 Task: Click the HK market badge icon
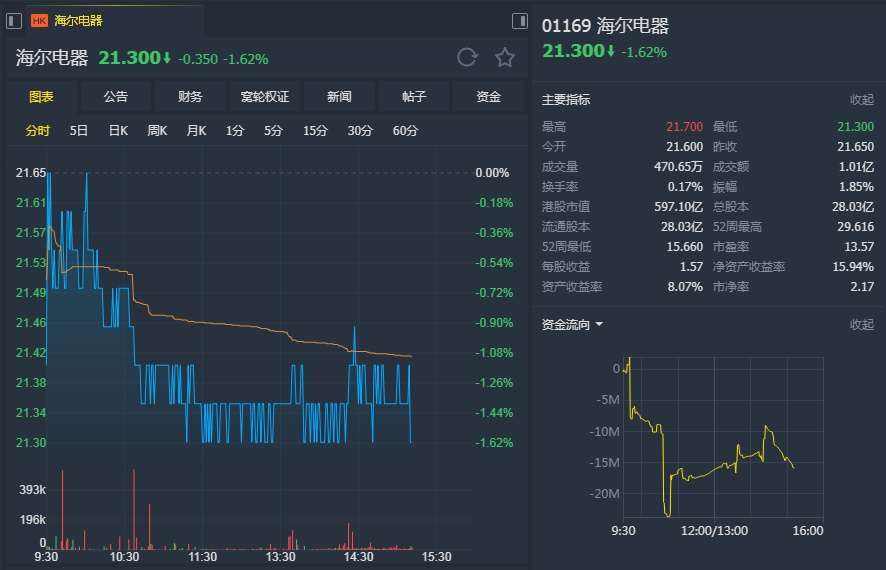pyautogui.click(x=39, y=21)
